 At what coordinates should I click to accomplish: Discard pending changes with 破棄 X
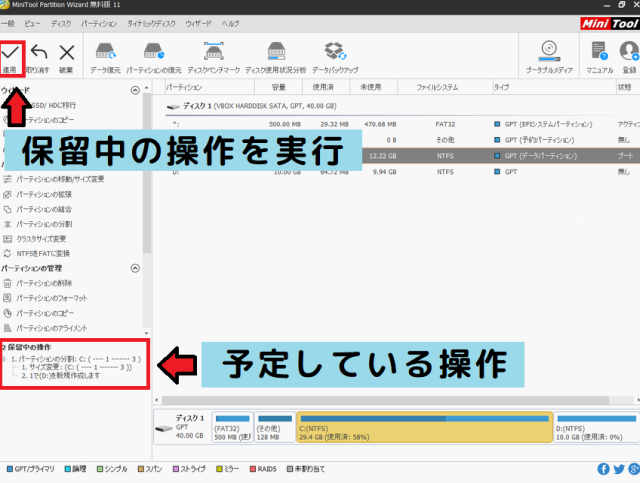click(x=66, y=58)
